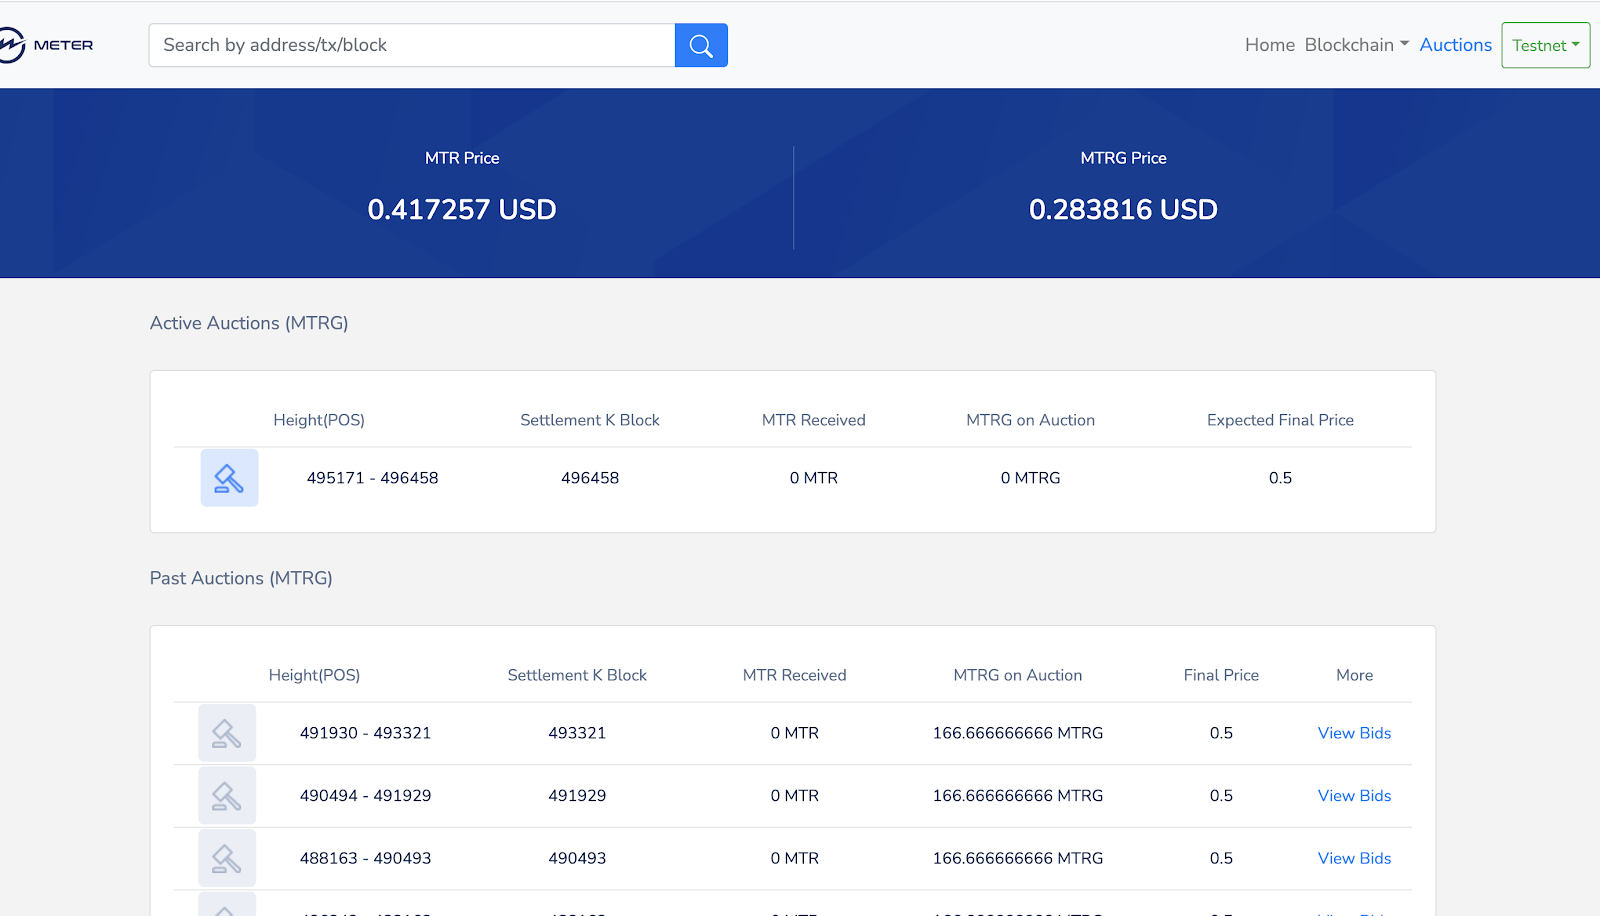Click 0 MTR received for settlement block 490493
1600x916 pixels.
[x=794, y=858]
